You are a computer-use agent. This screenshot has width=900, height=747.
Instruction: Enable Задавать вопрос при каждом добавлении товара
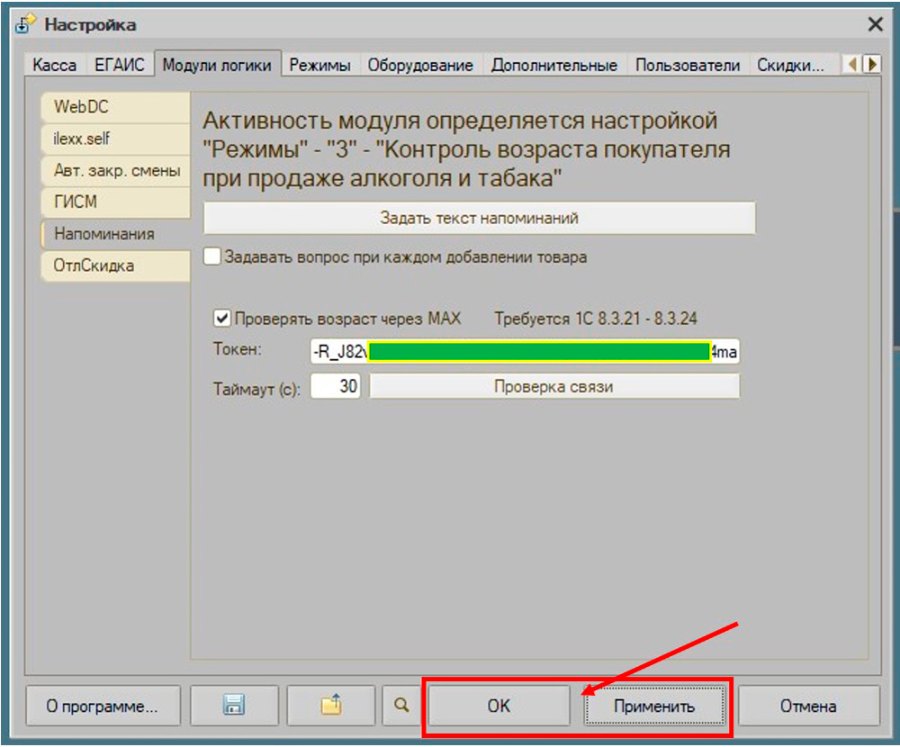click(x=212, y=256)
